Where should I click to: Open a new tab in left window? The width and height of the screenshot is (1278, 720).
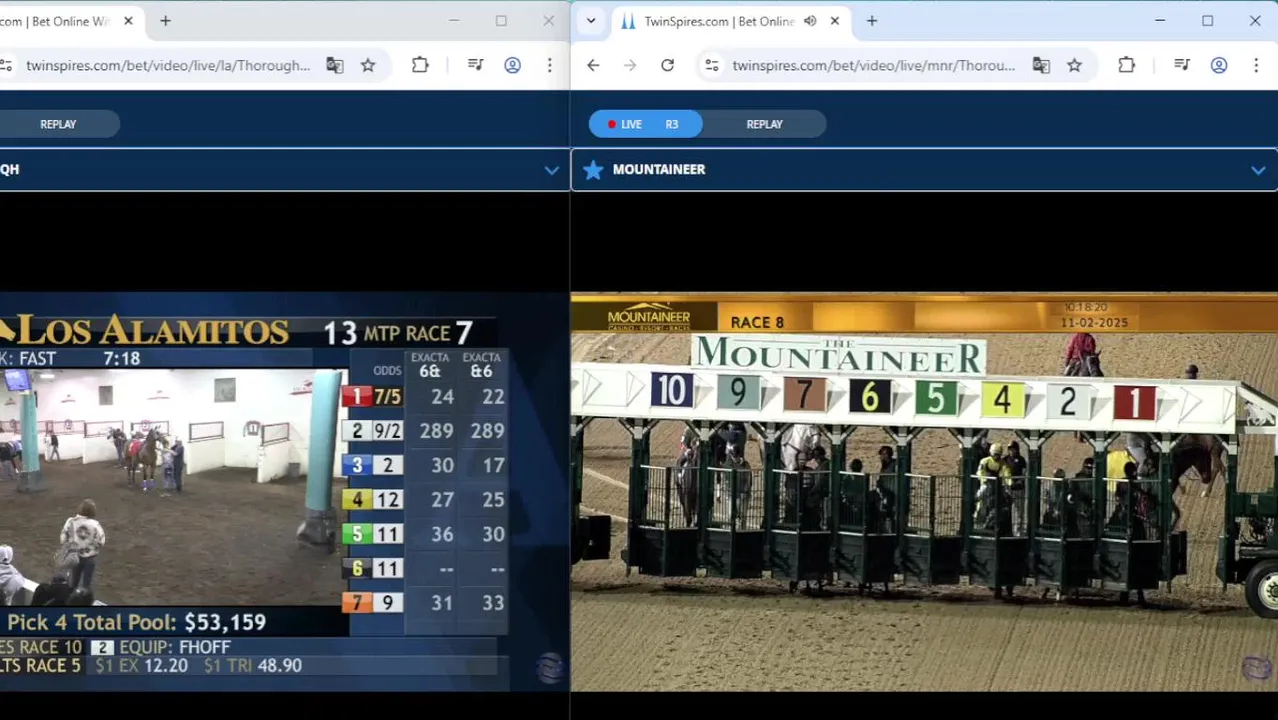[x=165, y=21]
